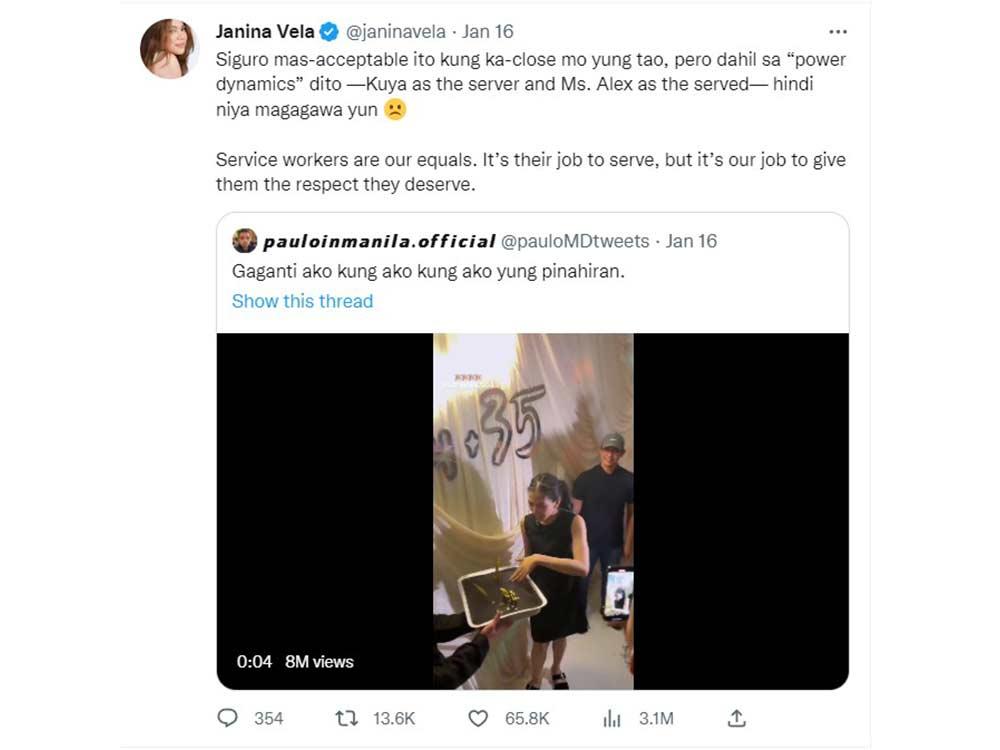This screenshot has width=1000, height=750.
Task: Open tweet analytics via the bar chart icon
Action: 611,718
